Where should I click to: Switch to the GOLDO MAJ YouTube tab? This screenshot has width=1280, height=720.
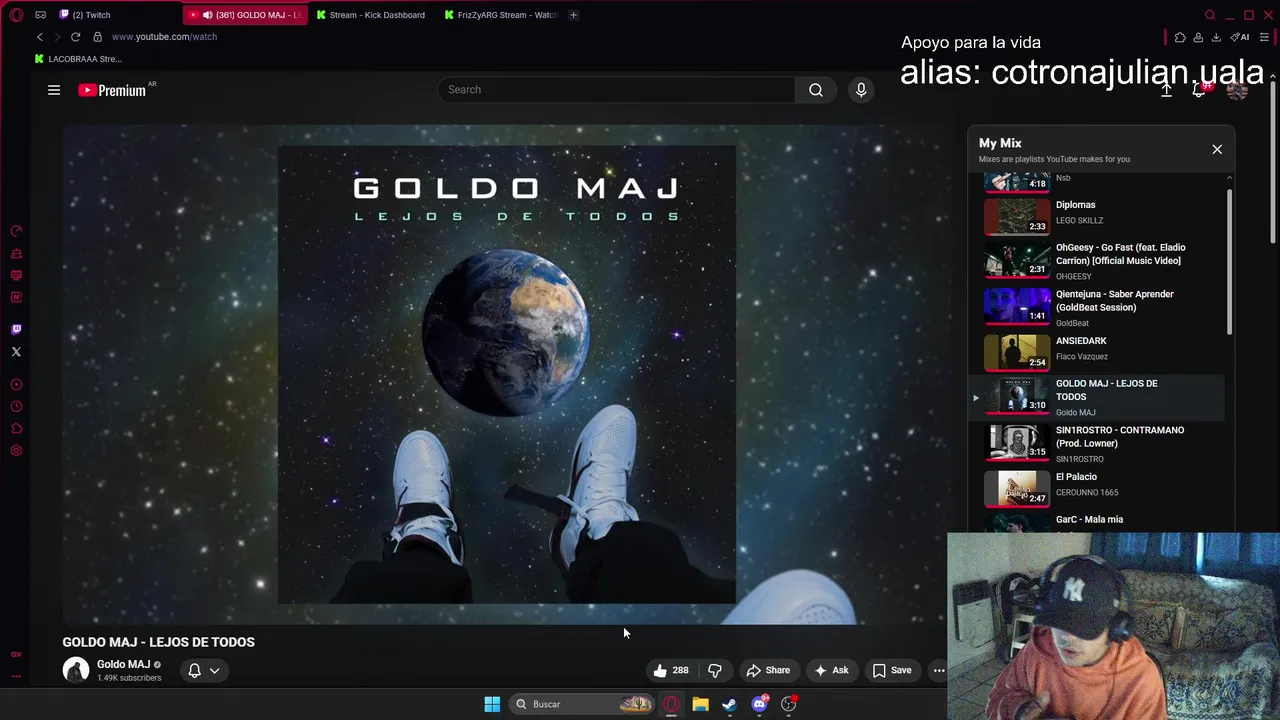244,15
